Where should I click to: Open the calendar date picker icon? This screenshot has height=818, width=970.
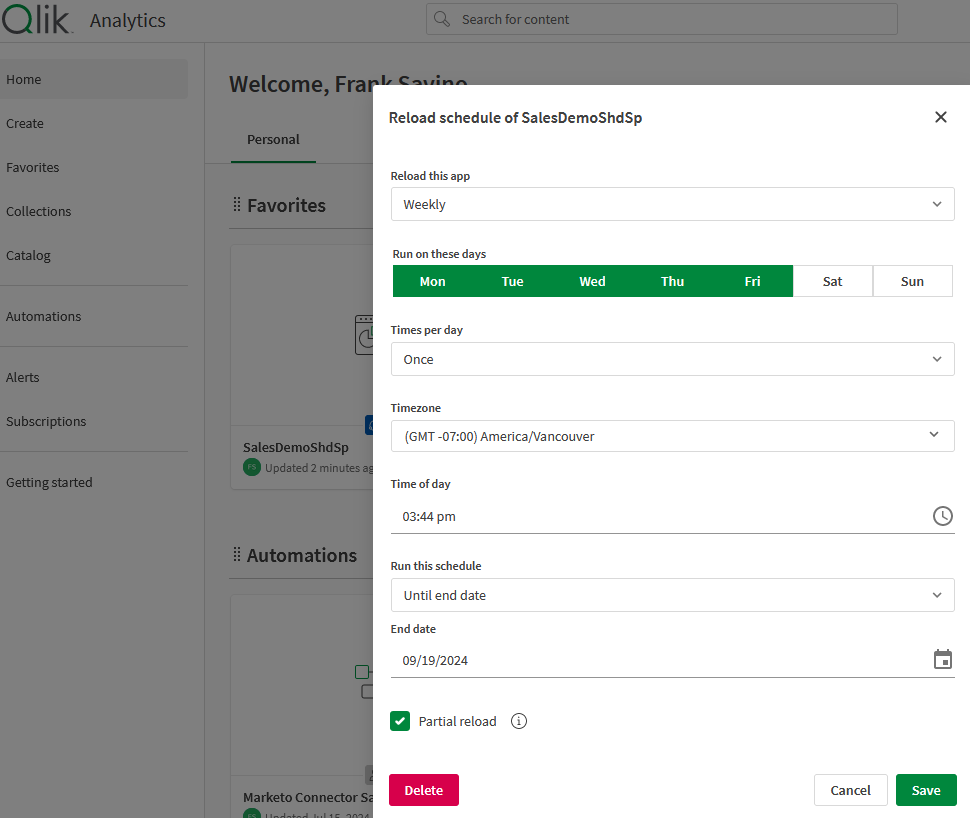click(x=943, y=660)
